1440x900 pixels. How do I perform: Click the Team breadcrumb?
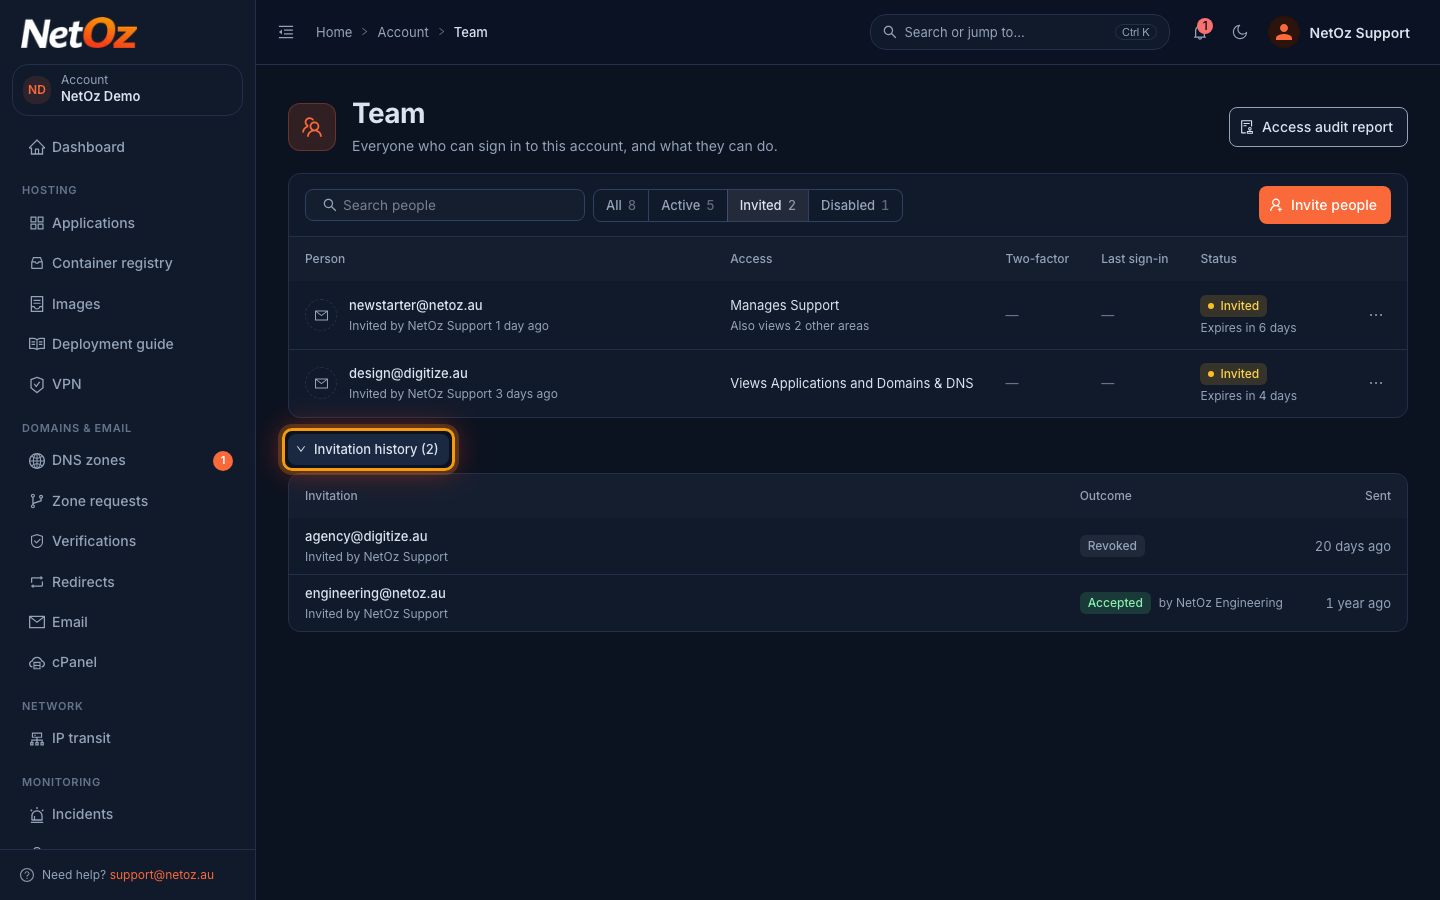coord(471,32)
